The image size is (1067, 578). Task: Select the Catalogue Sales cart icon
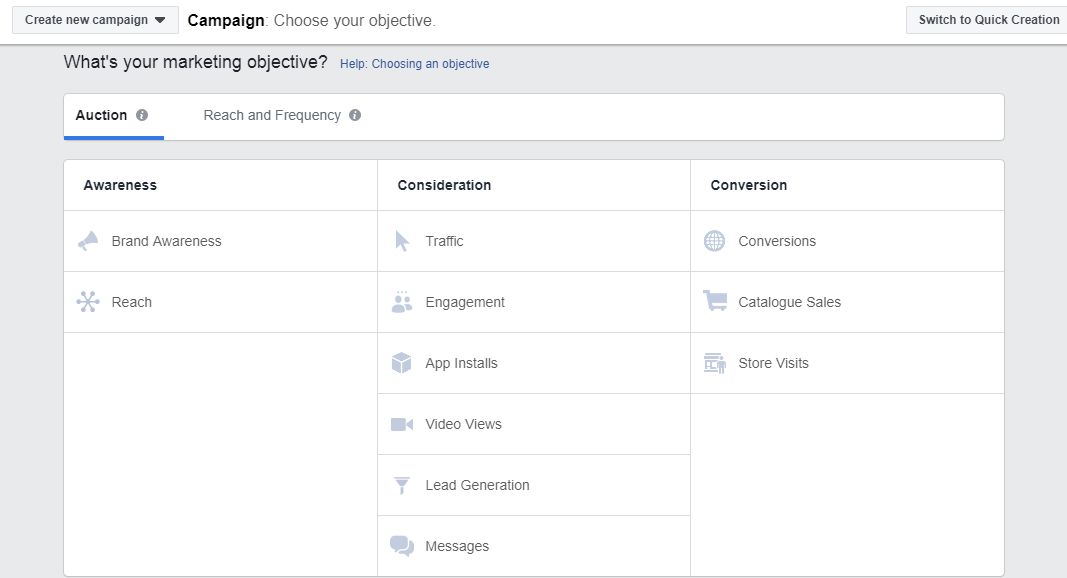pyautogui.click(x=714, y=302)
